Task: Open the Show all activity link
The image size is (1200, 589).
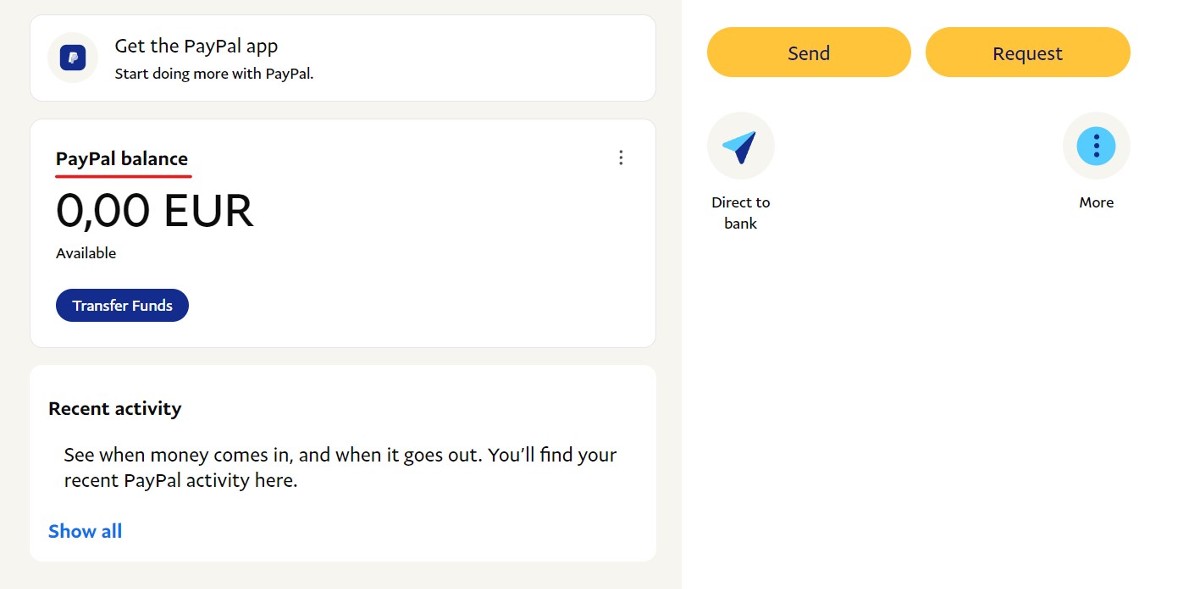Action: point(85,531)
